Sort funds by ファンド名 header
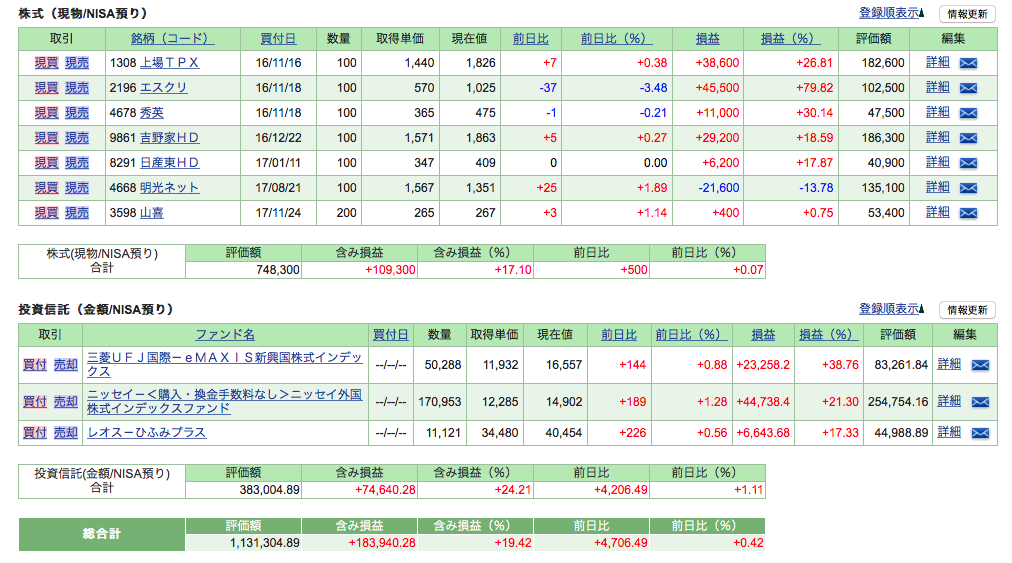 (x=225, y=334)
